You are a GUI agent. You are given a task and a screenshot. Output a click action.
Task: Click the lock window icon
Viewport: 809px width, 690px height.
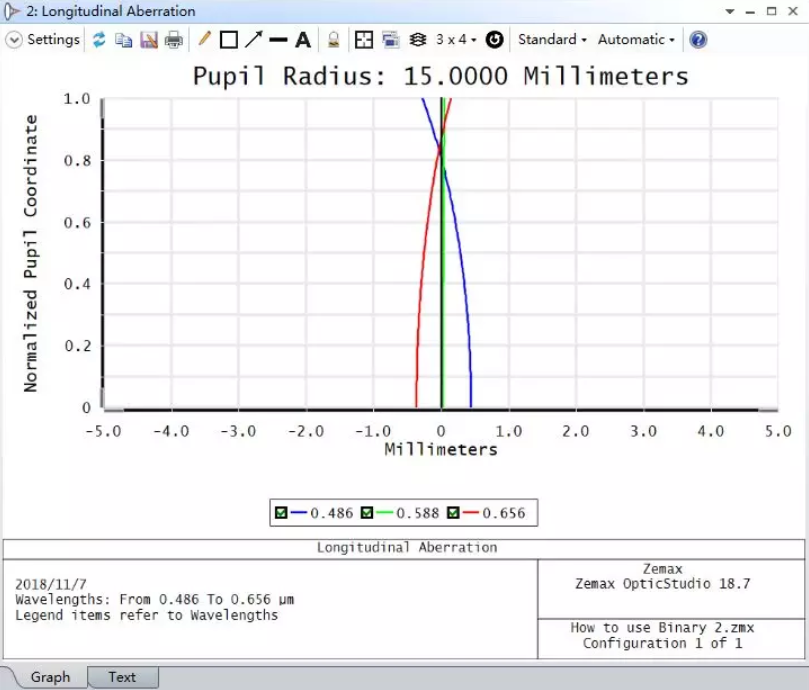pos(333,40)
